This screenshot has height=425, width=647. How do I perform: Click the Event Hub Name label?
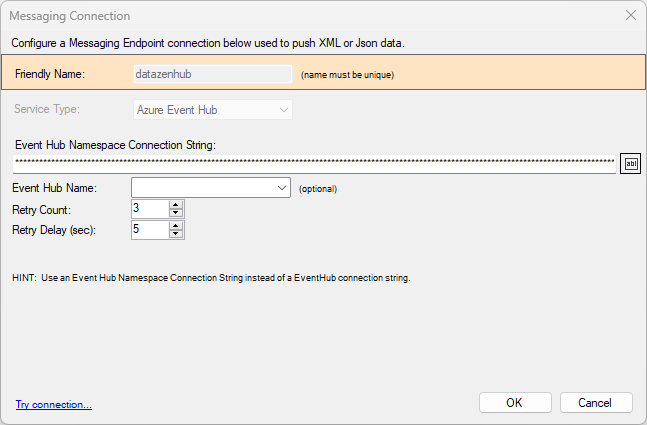[54, 188]
